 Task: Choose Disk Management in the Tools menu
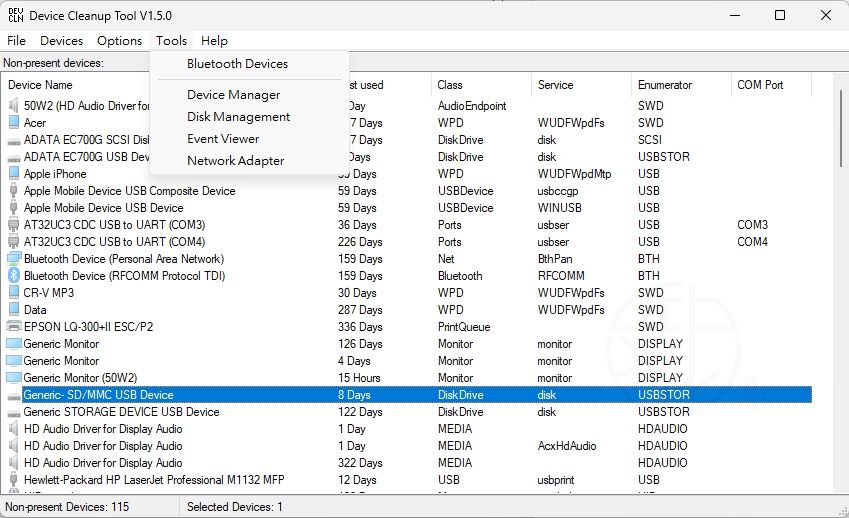point(238,117)
